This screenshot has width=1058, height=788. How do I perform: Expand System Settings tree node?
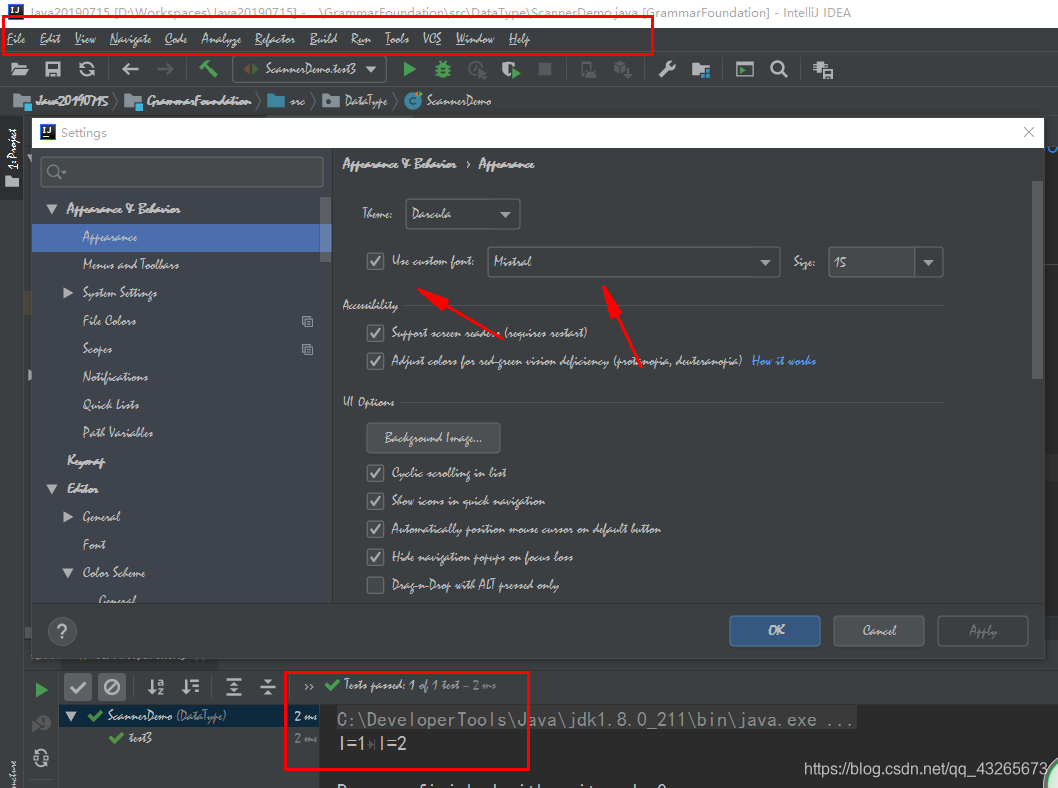click(68, 293)
